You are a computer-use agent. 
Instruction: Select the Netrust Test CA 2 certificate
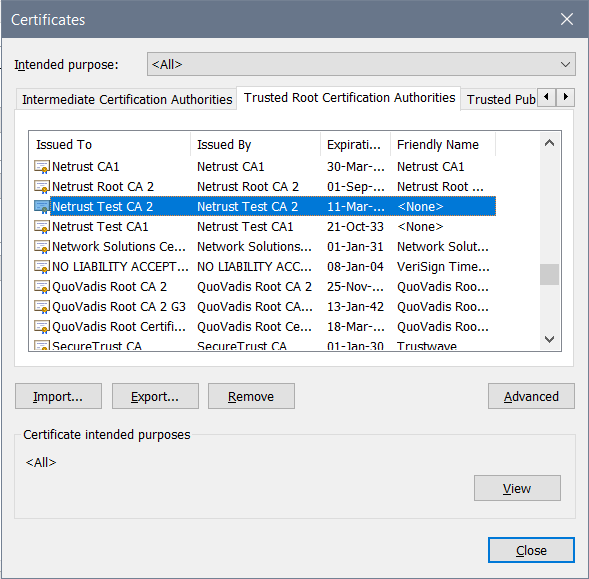264,206
